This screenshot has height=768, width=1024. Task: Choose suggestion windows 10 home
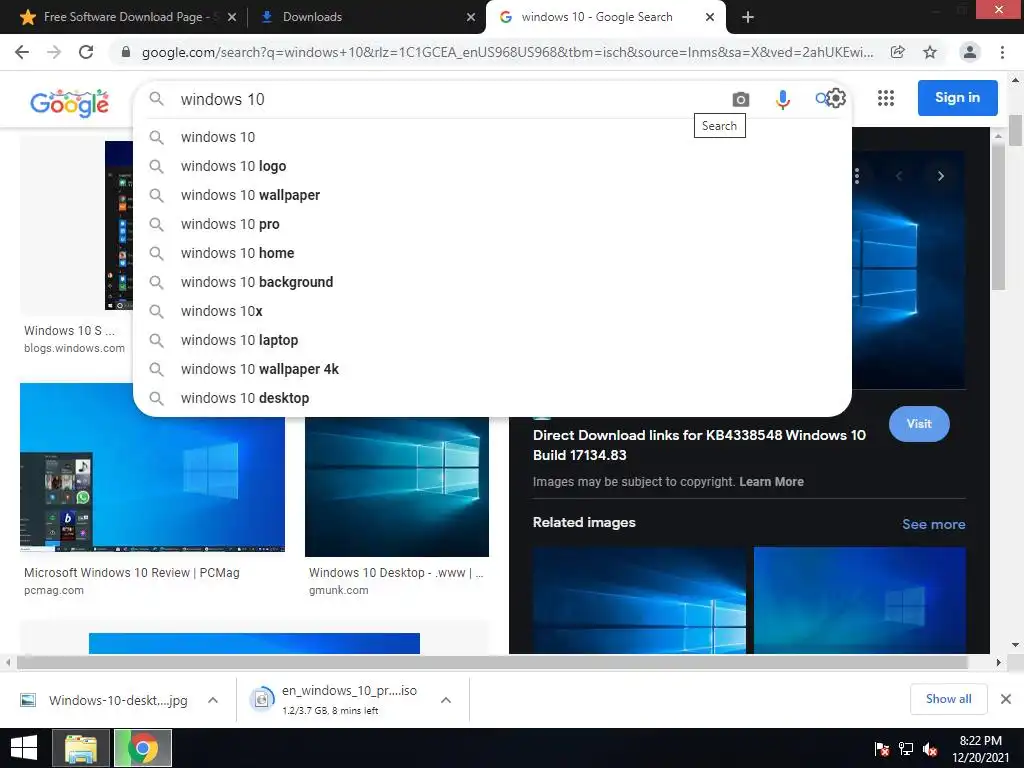pos(492,253)
